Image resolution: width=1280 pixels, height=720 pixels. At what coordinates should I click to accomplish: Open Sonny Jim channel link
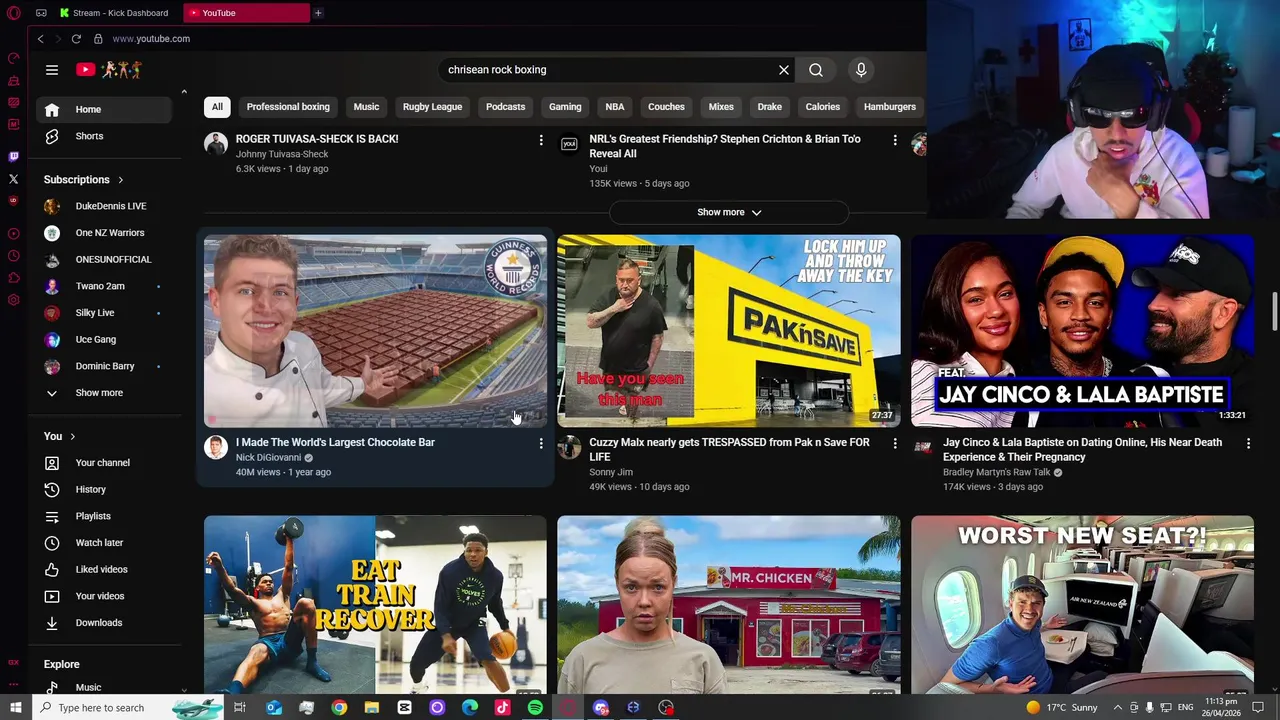coord(611,472)
